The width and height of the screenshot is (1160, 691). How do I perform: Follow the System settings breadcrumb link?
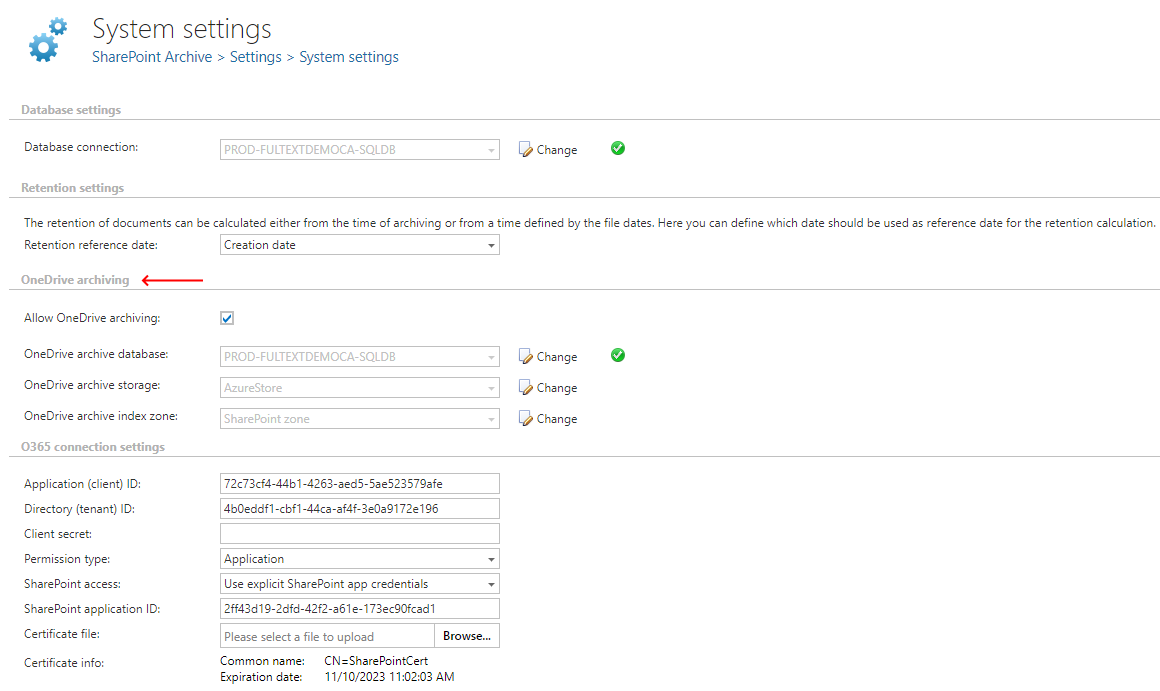coord(348,57)
